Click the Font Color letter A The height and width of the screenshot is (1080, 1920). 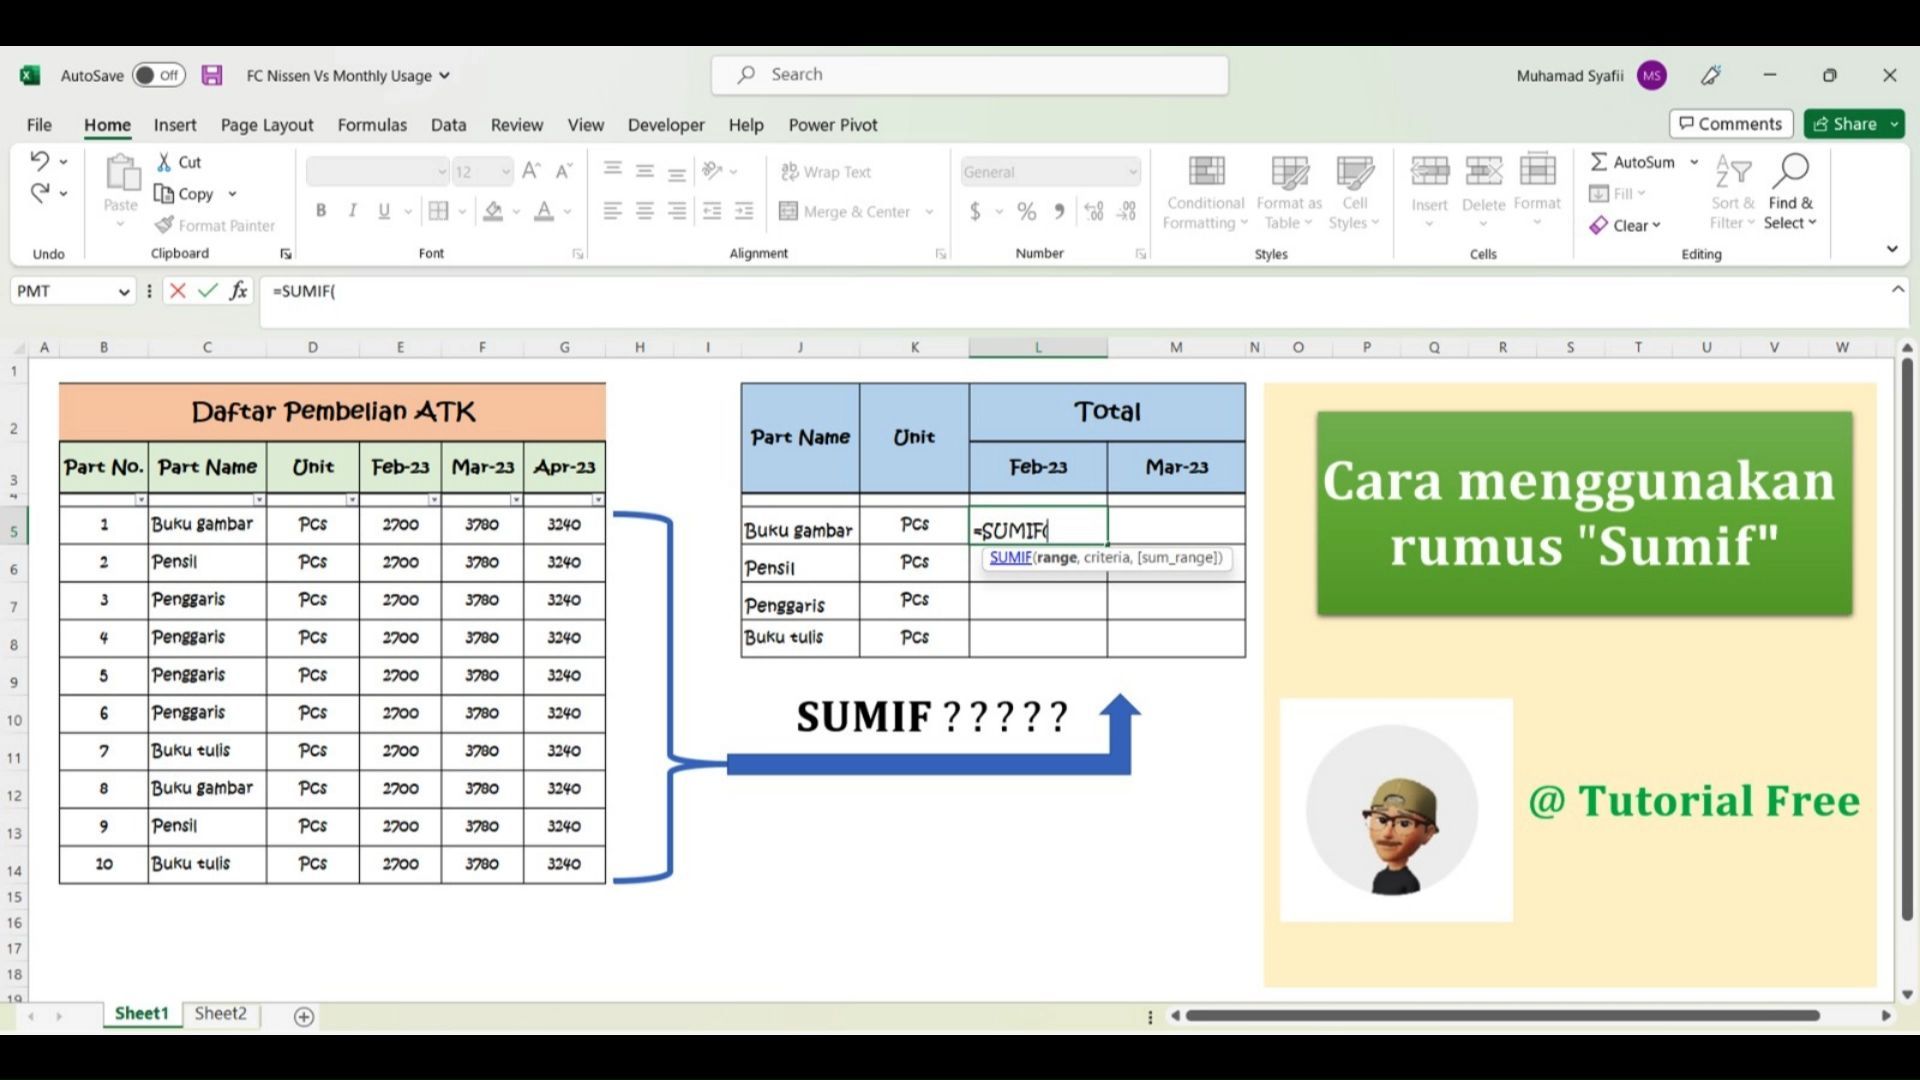tap(544, 211)
